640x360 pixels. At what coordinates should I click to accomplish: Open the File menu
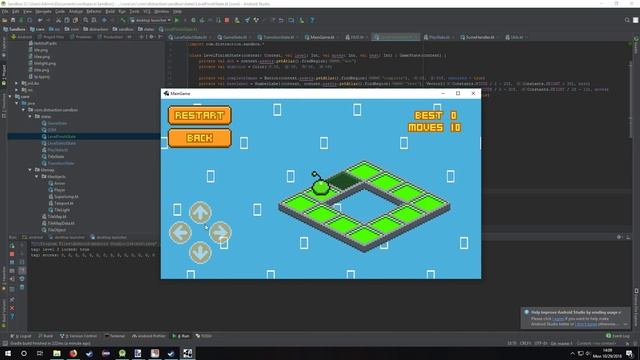click(x=5, y=11)
